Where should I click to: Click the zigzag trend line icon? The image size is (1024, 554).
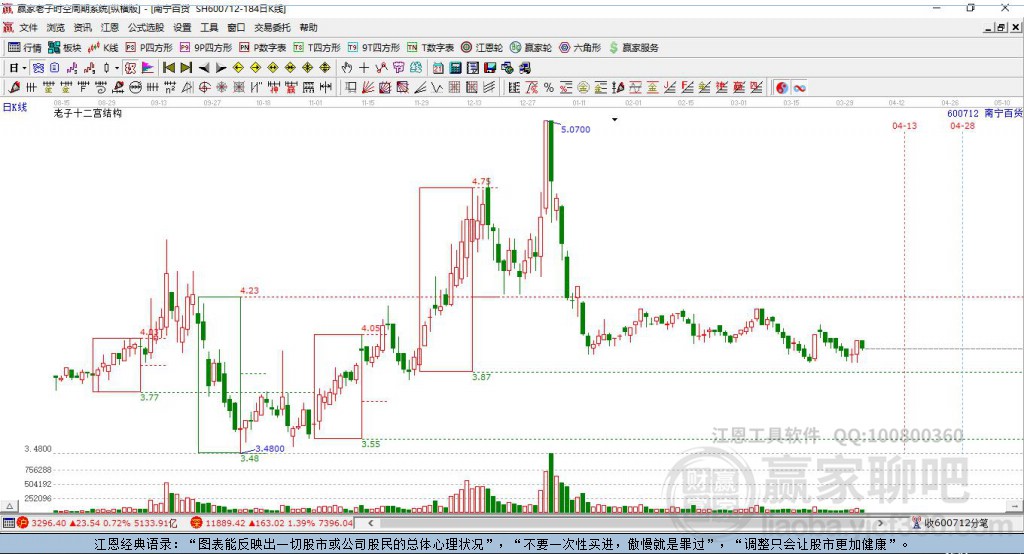[381, 68]
